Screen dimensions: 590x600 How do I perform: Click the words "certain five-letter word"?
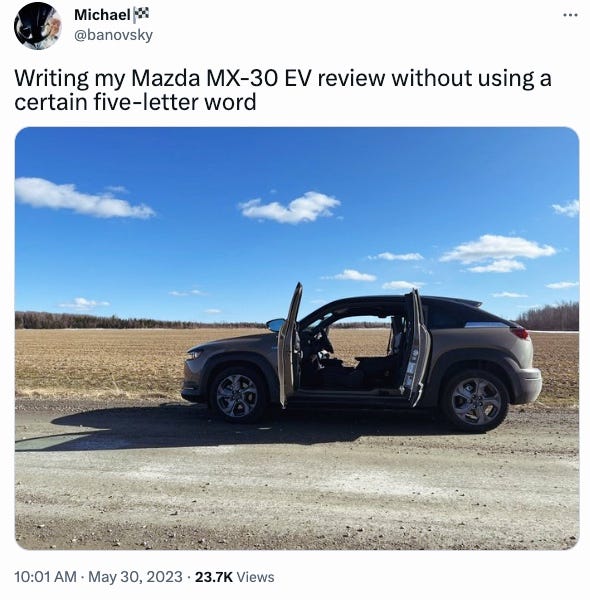135,102
